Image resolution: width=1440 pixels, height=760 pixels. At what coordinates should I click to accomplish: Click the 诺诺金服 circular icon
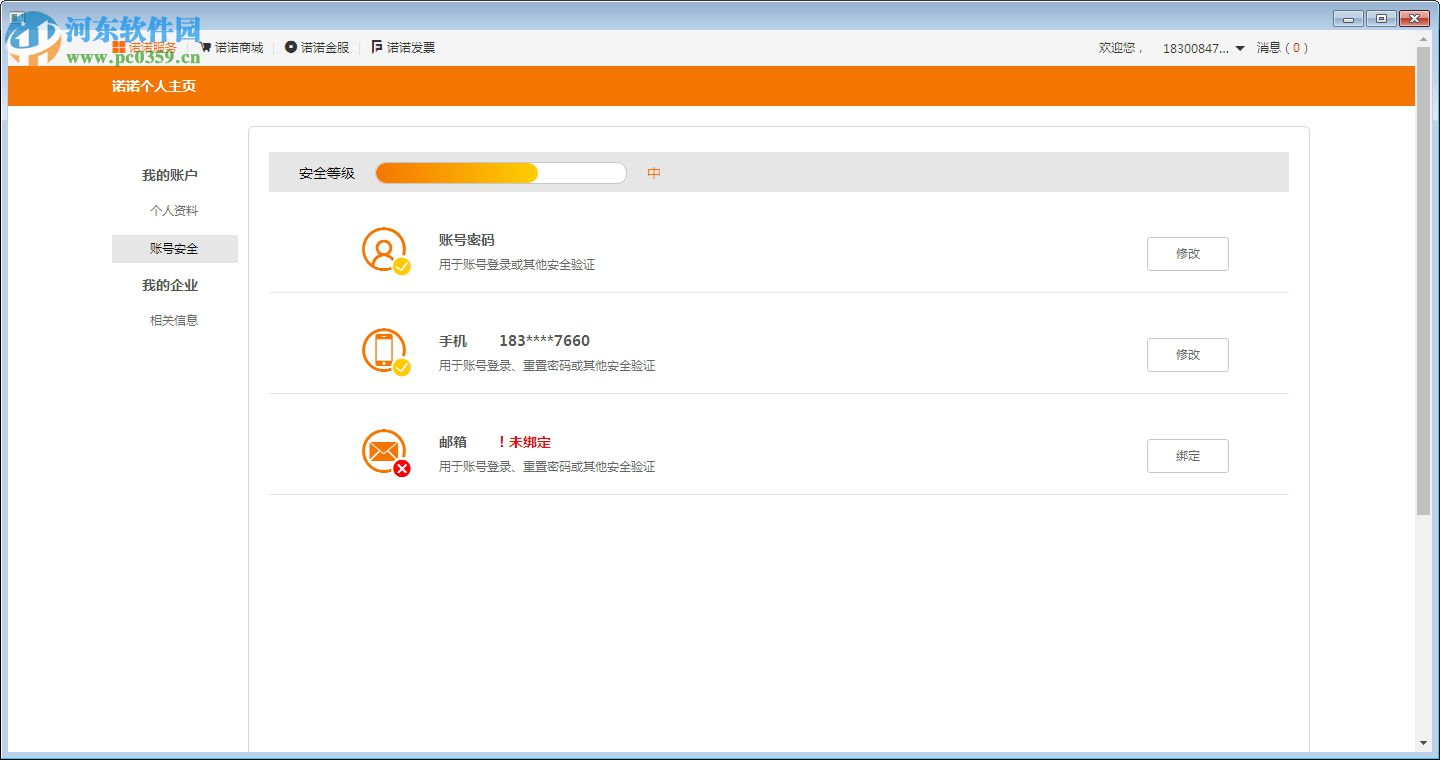[x=289, y=46]
